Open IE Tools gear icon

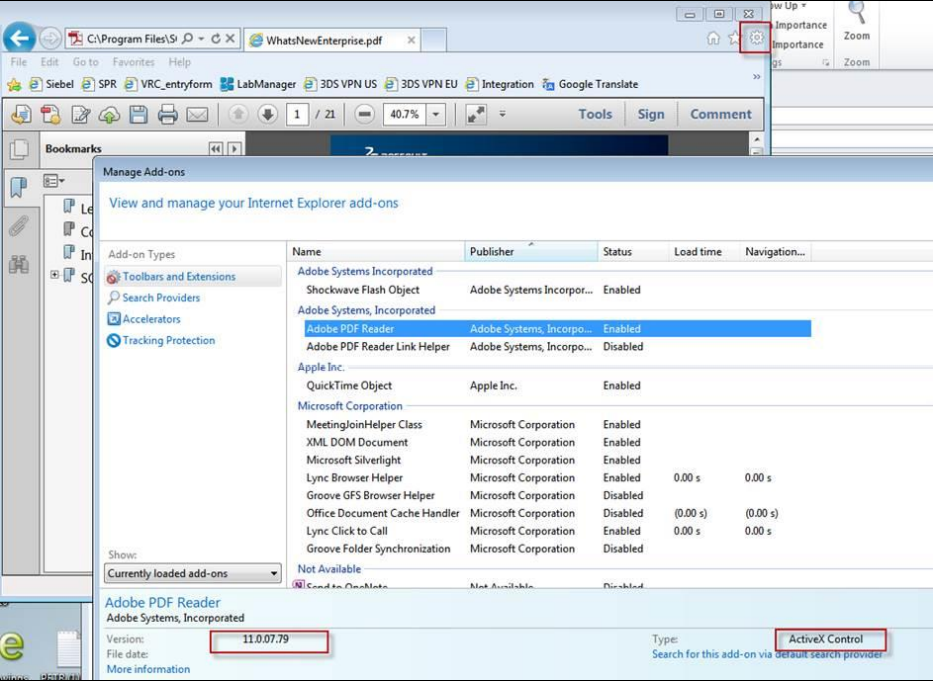click(756, 37)
